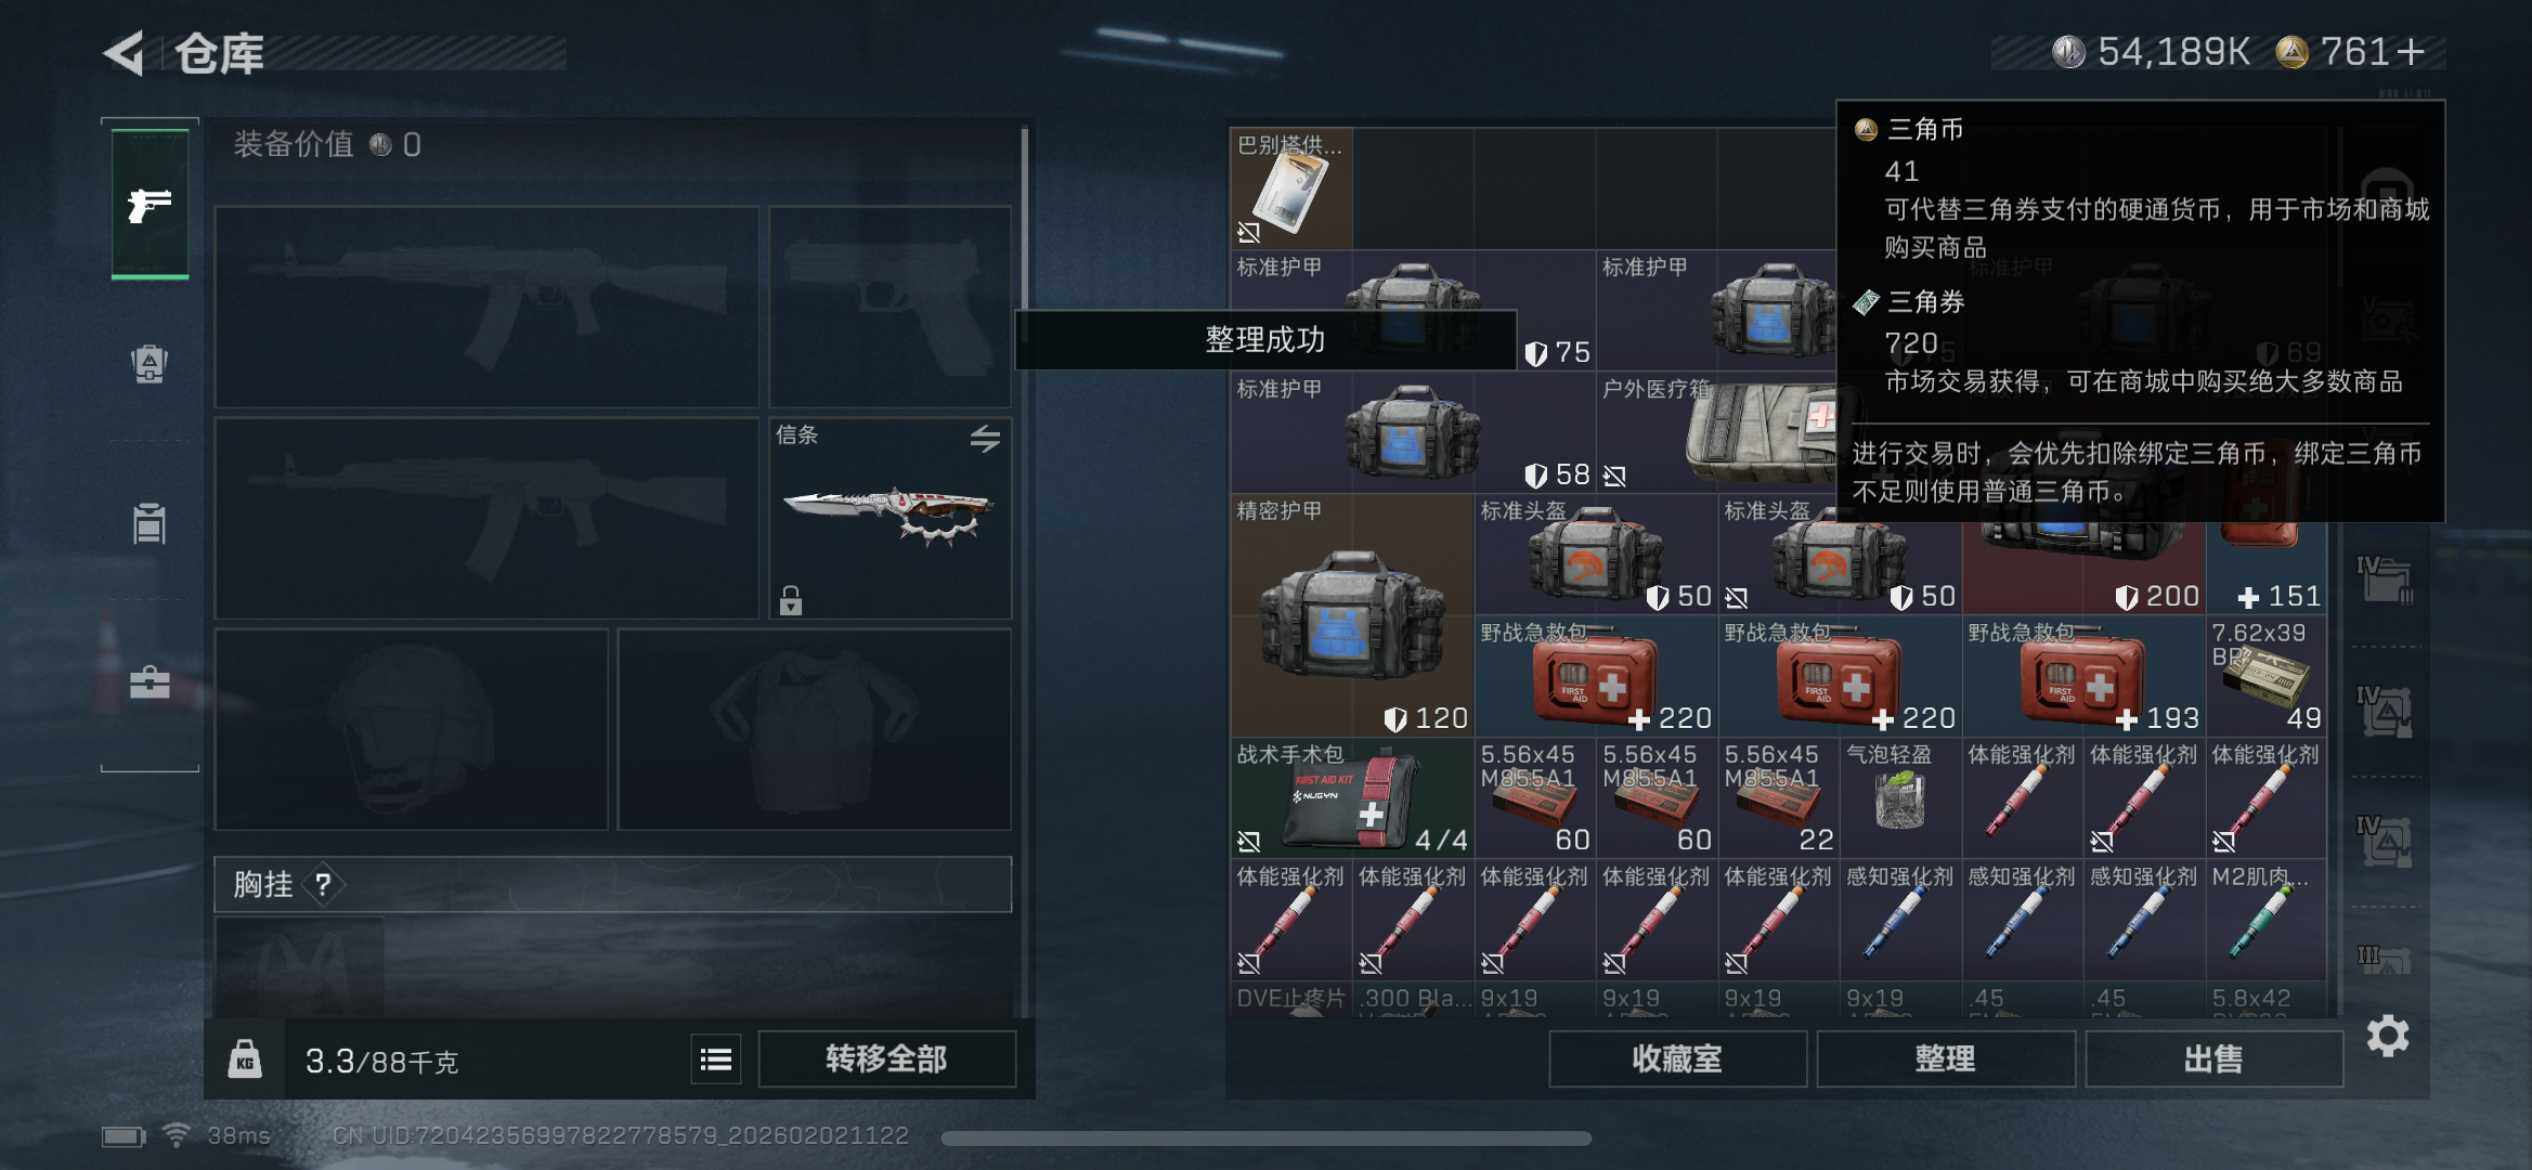Open the backpack tab in left sidebar
The width and height of the screenshot is (2532, 1170).
coord(150,364)
